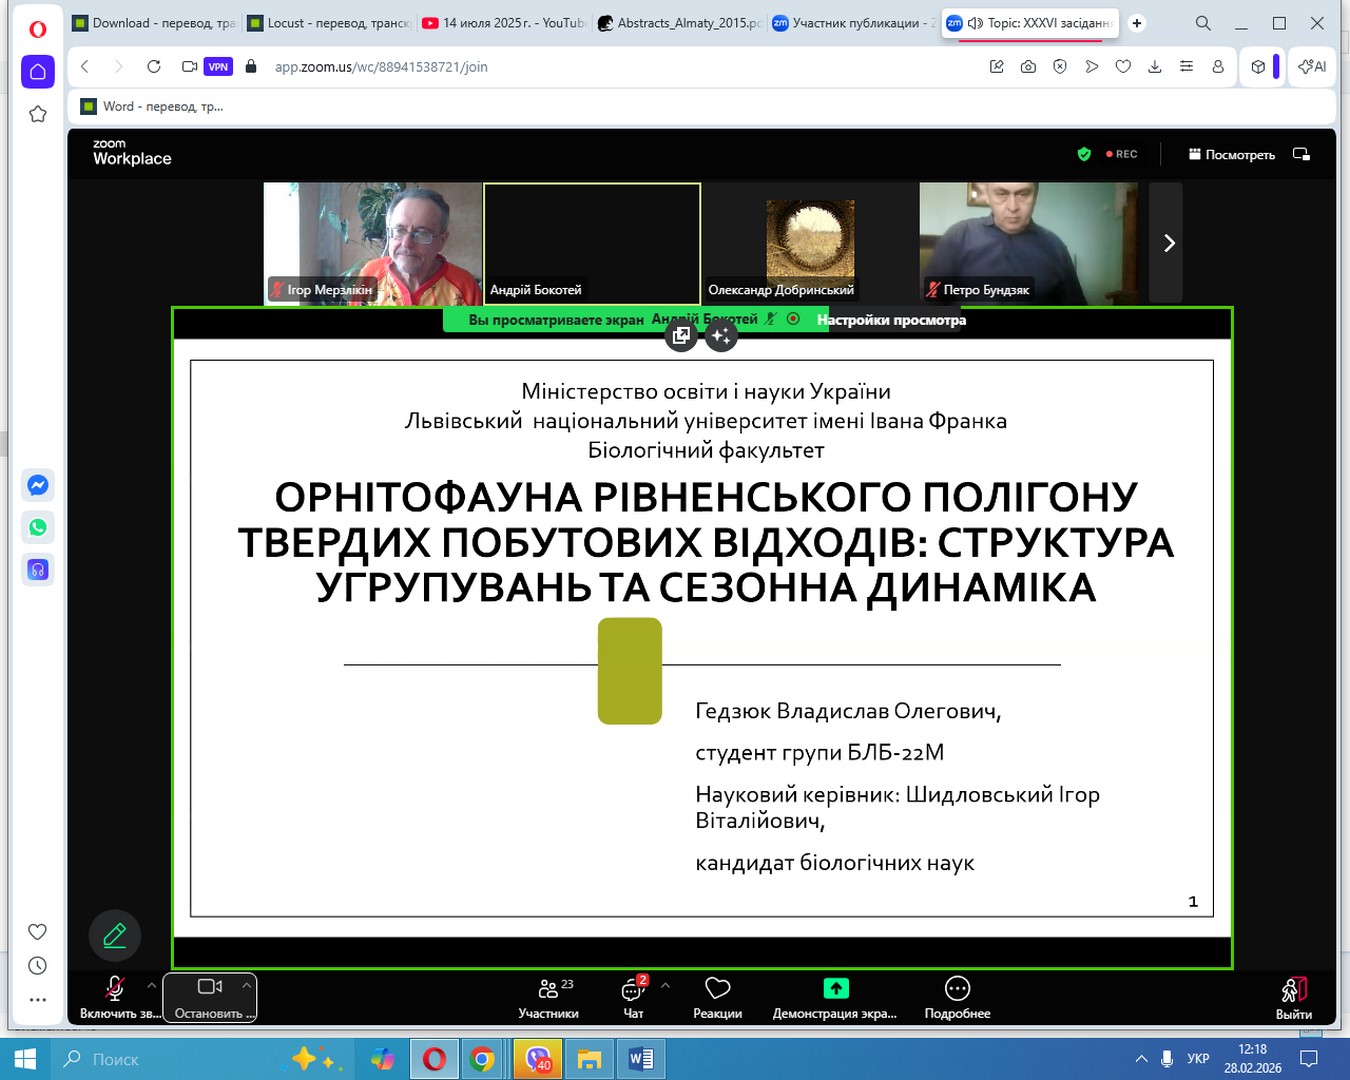This screenshot has height=1080, width=1350.
Task: Click the green pencil annotate button
Action: coord(115,935)
